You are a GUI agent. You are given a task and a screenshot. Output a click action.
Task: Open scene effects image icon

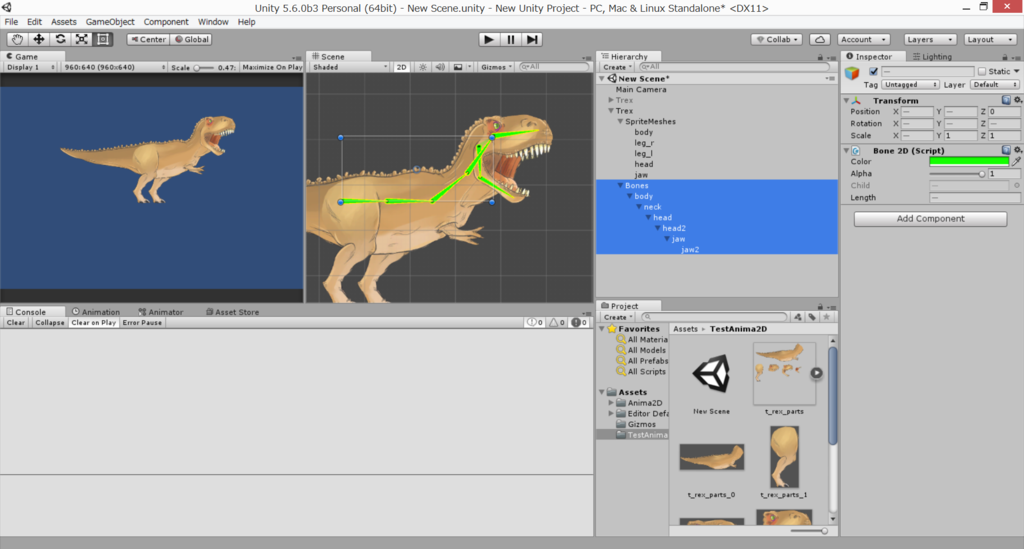[458, 67]
